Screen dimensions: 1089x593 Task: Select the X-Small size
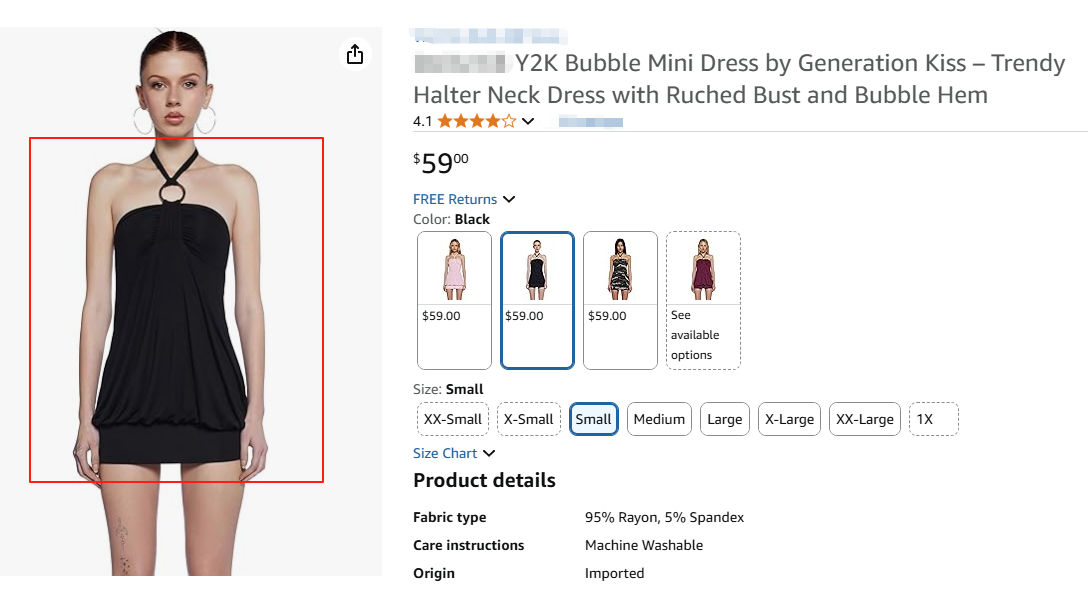click(528, 419)
